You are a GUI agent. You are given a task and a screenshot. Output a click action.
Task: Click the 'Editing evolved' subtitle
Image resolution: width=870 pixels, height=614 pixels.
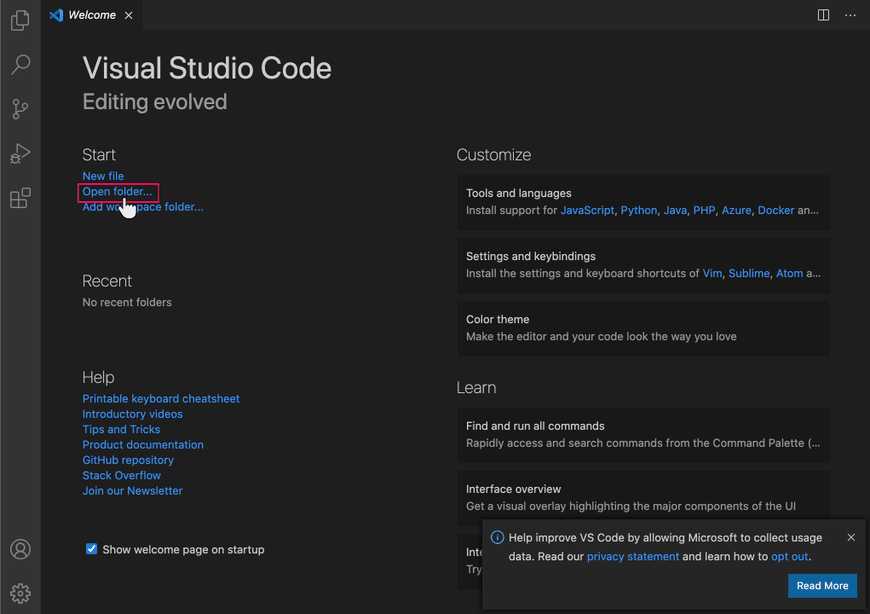[x=155, y=102]
